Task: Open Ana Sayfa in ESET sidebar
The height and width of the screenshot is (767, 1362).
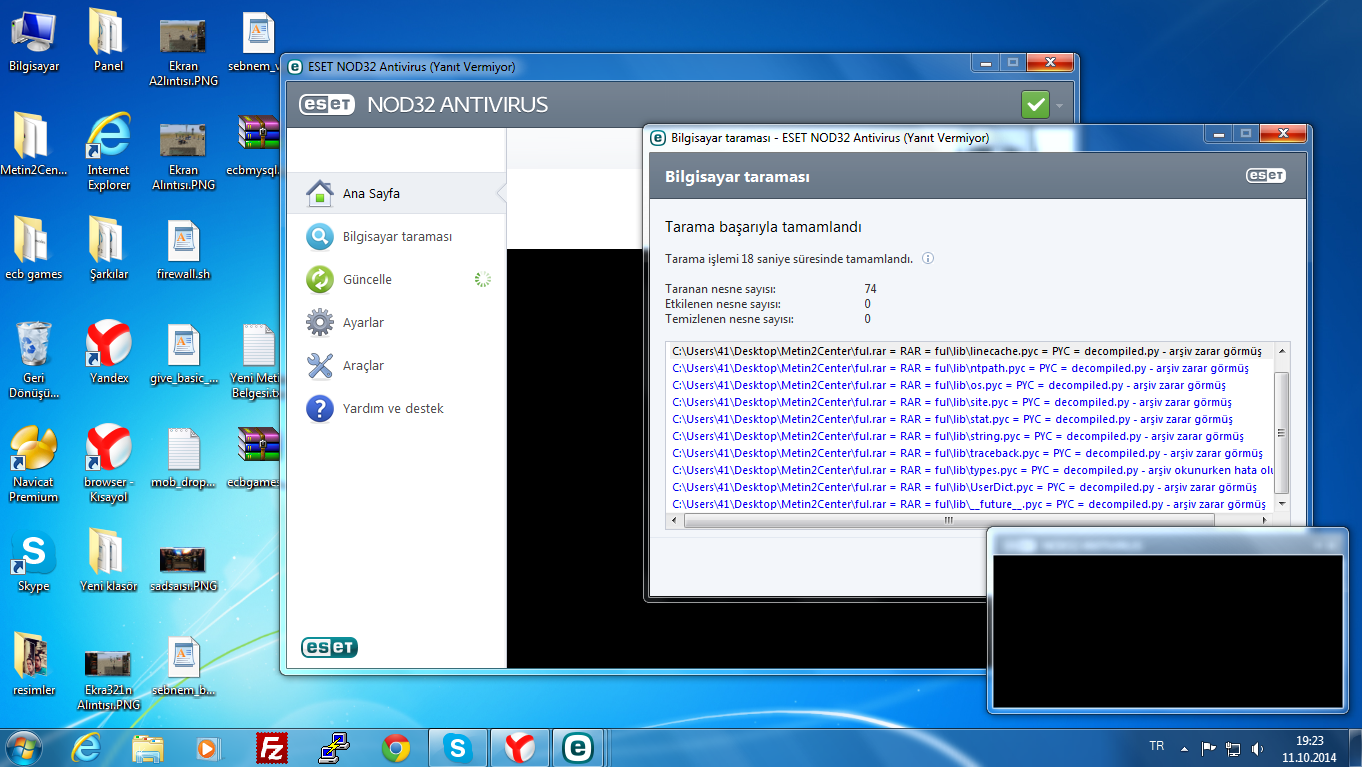Action: pos(396,193)
